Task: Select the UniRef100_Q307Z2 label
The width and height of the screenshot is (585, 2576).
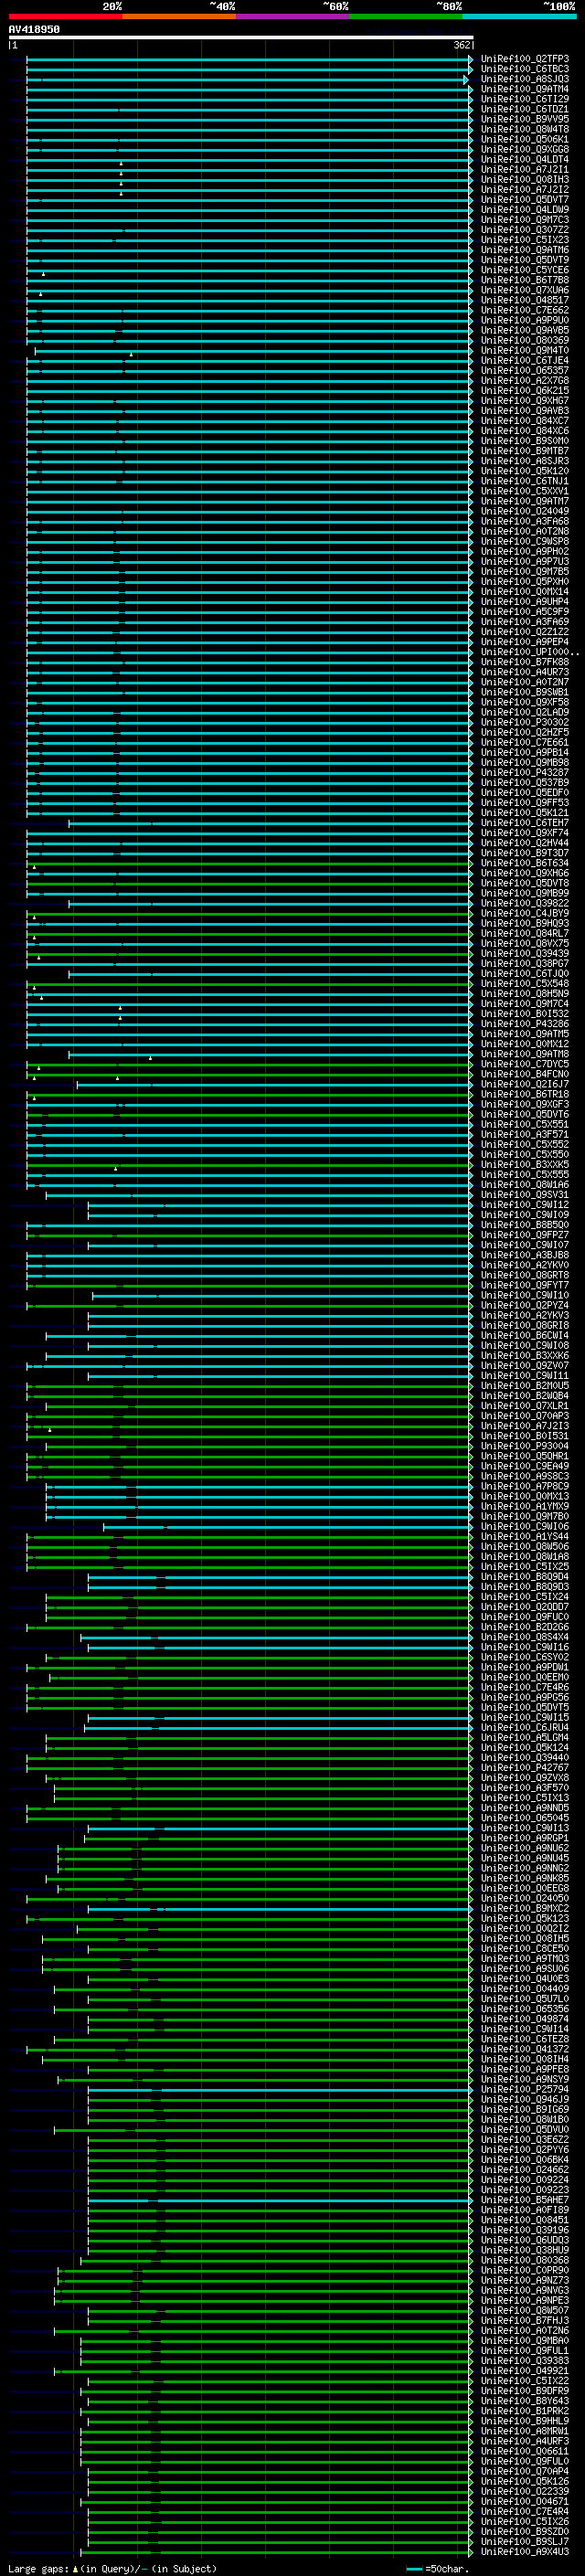Action: 525,230
